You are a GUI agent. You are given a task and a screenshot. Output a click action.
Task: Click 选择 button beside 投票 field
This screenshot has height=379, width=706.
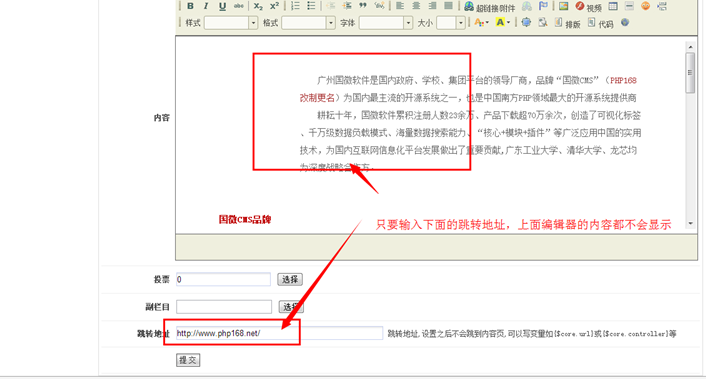pos(290,280)
